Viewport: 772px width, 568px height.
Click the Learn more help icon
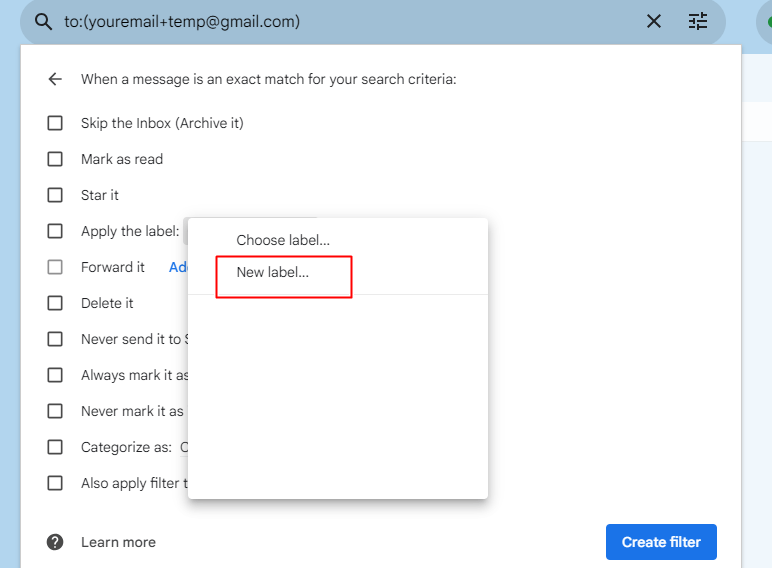coord(55,542)
